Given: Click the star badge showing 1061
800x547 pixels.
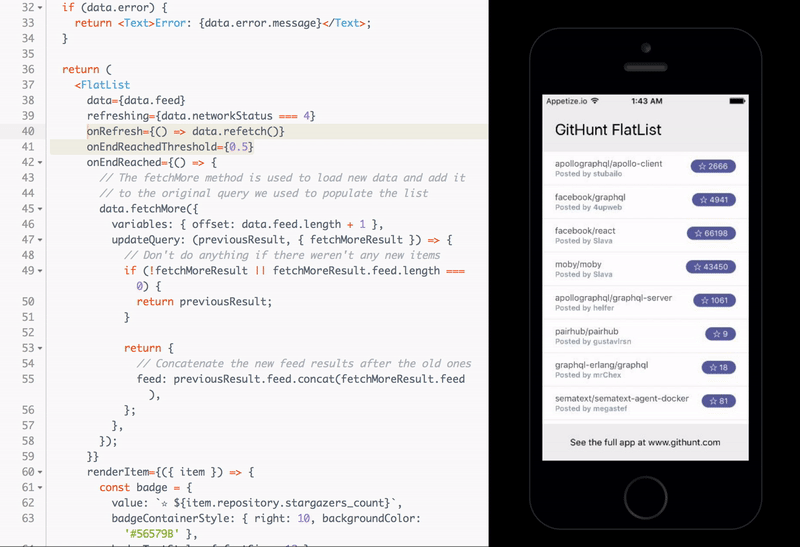Looking at the screenshot, I should point(714,301).
